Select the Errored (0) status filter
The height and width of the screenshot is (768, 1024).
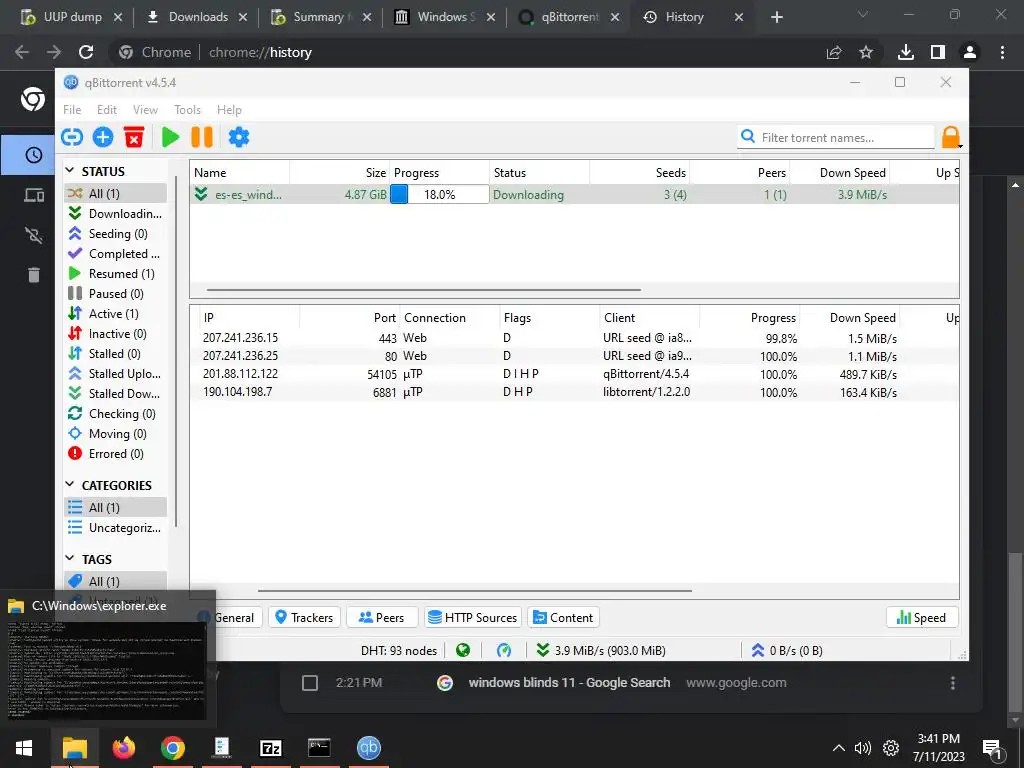click(x=116, y=454)
